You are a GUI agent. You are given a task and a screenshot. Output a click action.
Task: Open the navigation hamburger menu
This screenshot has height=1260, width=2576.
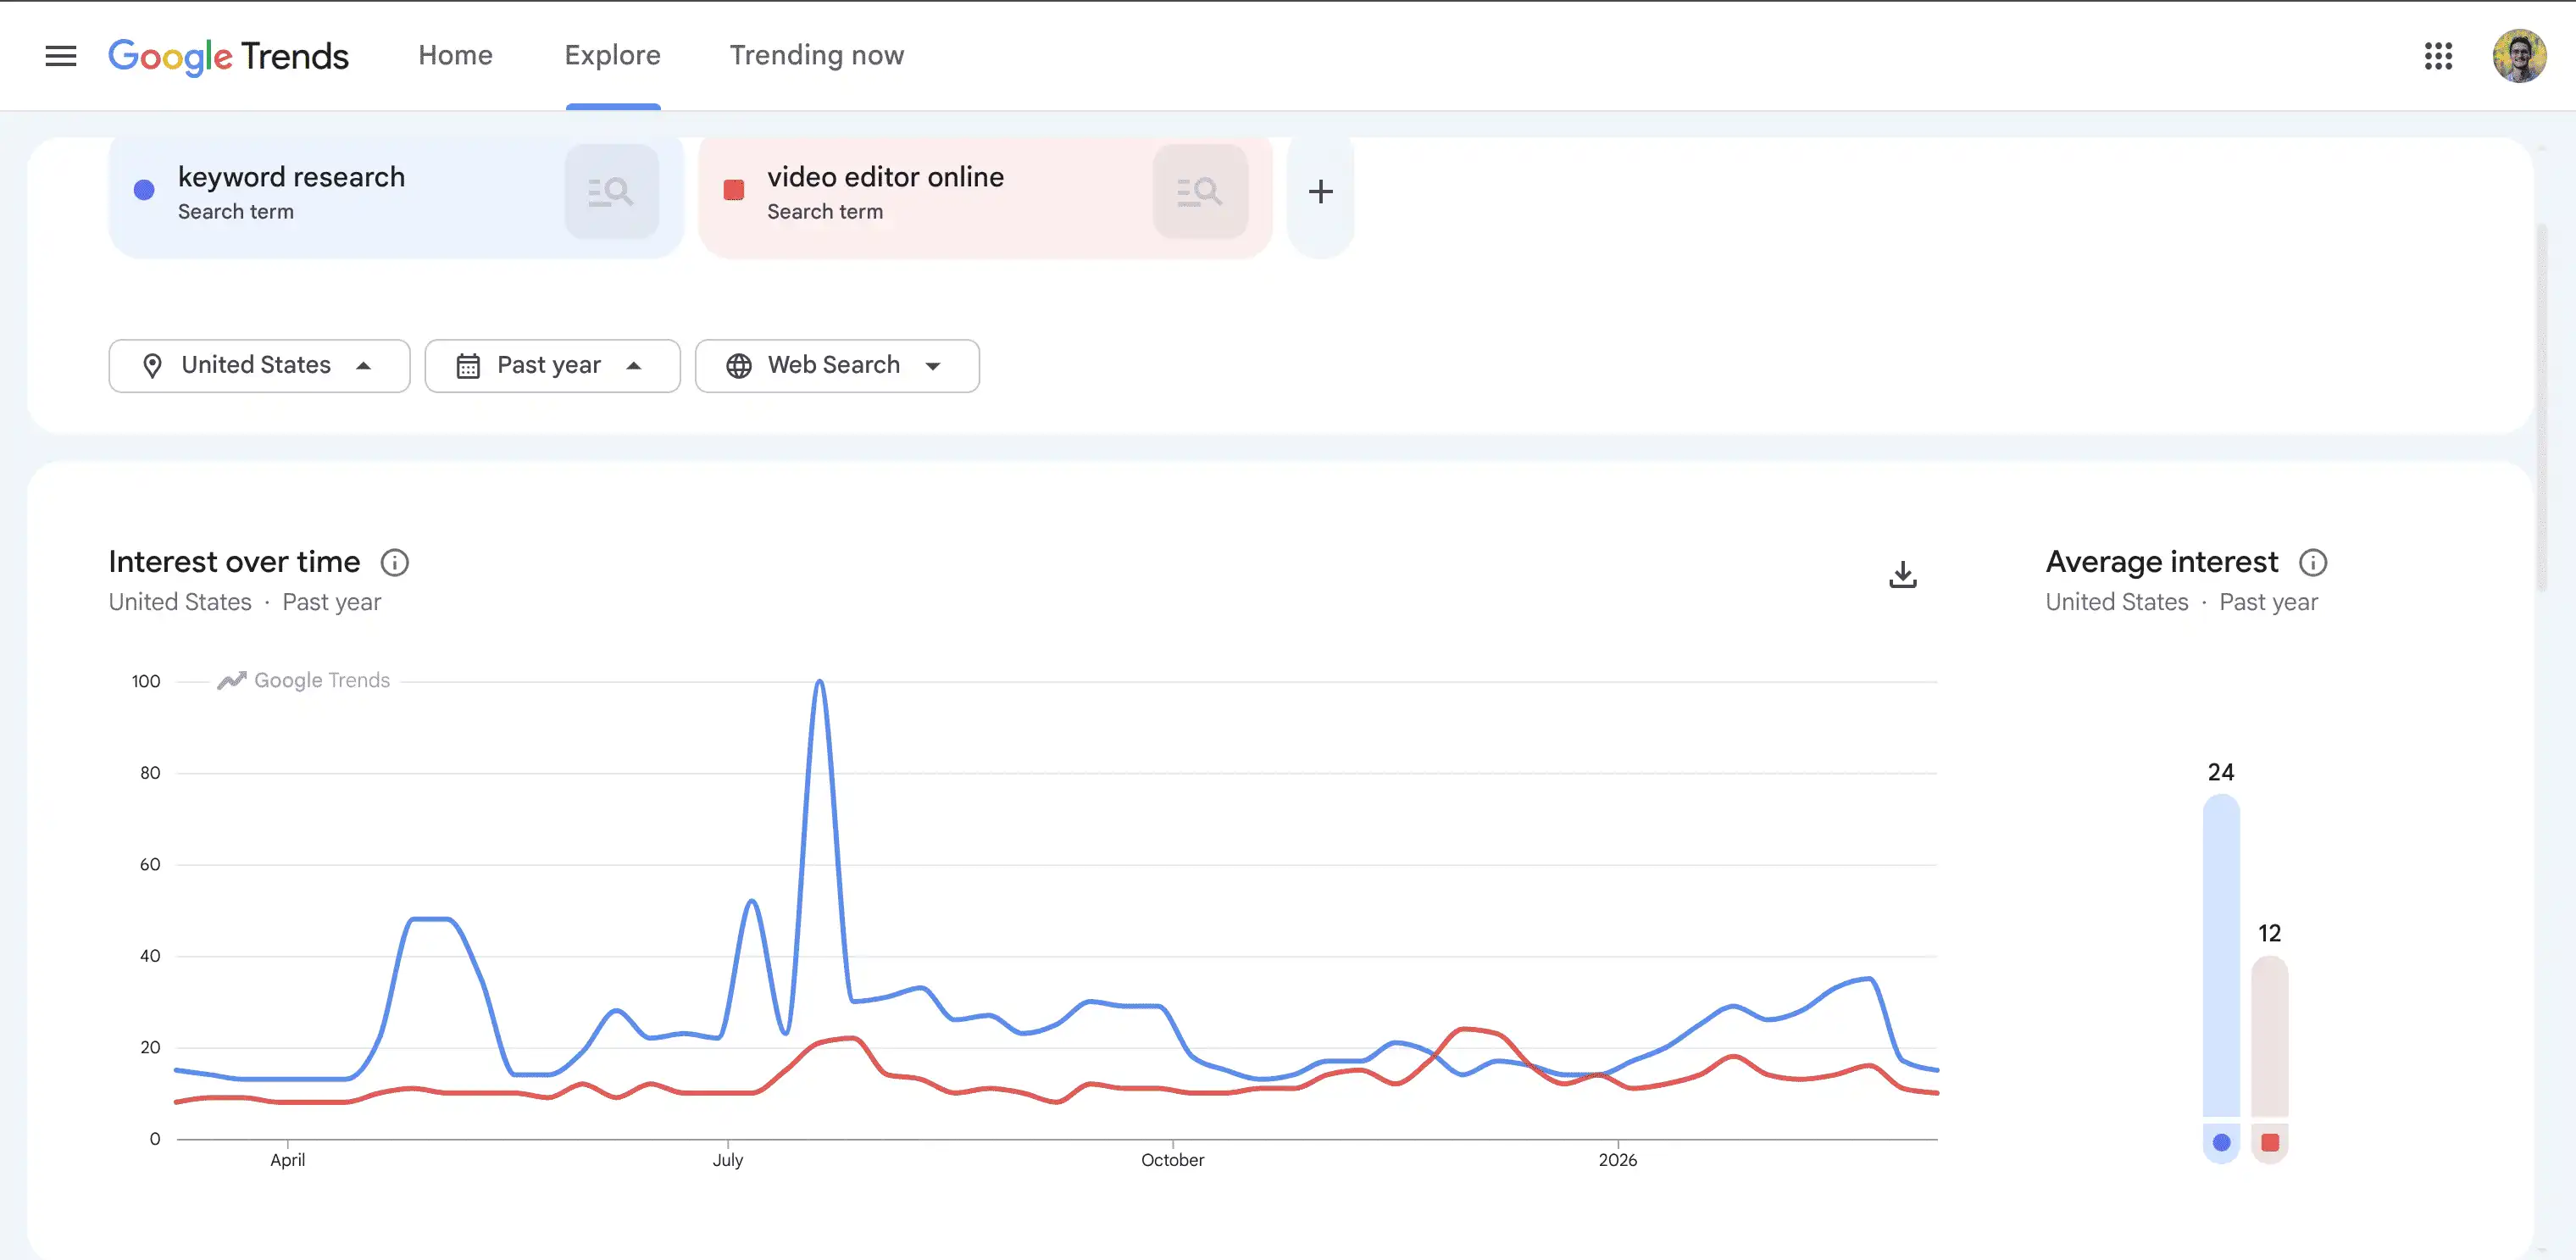pyautogui.click(x=60, y=56)
